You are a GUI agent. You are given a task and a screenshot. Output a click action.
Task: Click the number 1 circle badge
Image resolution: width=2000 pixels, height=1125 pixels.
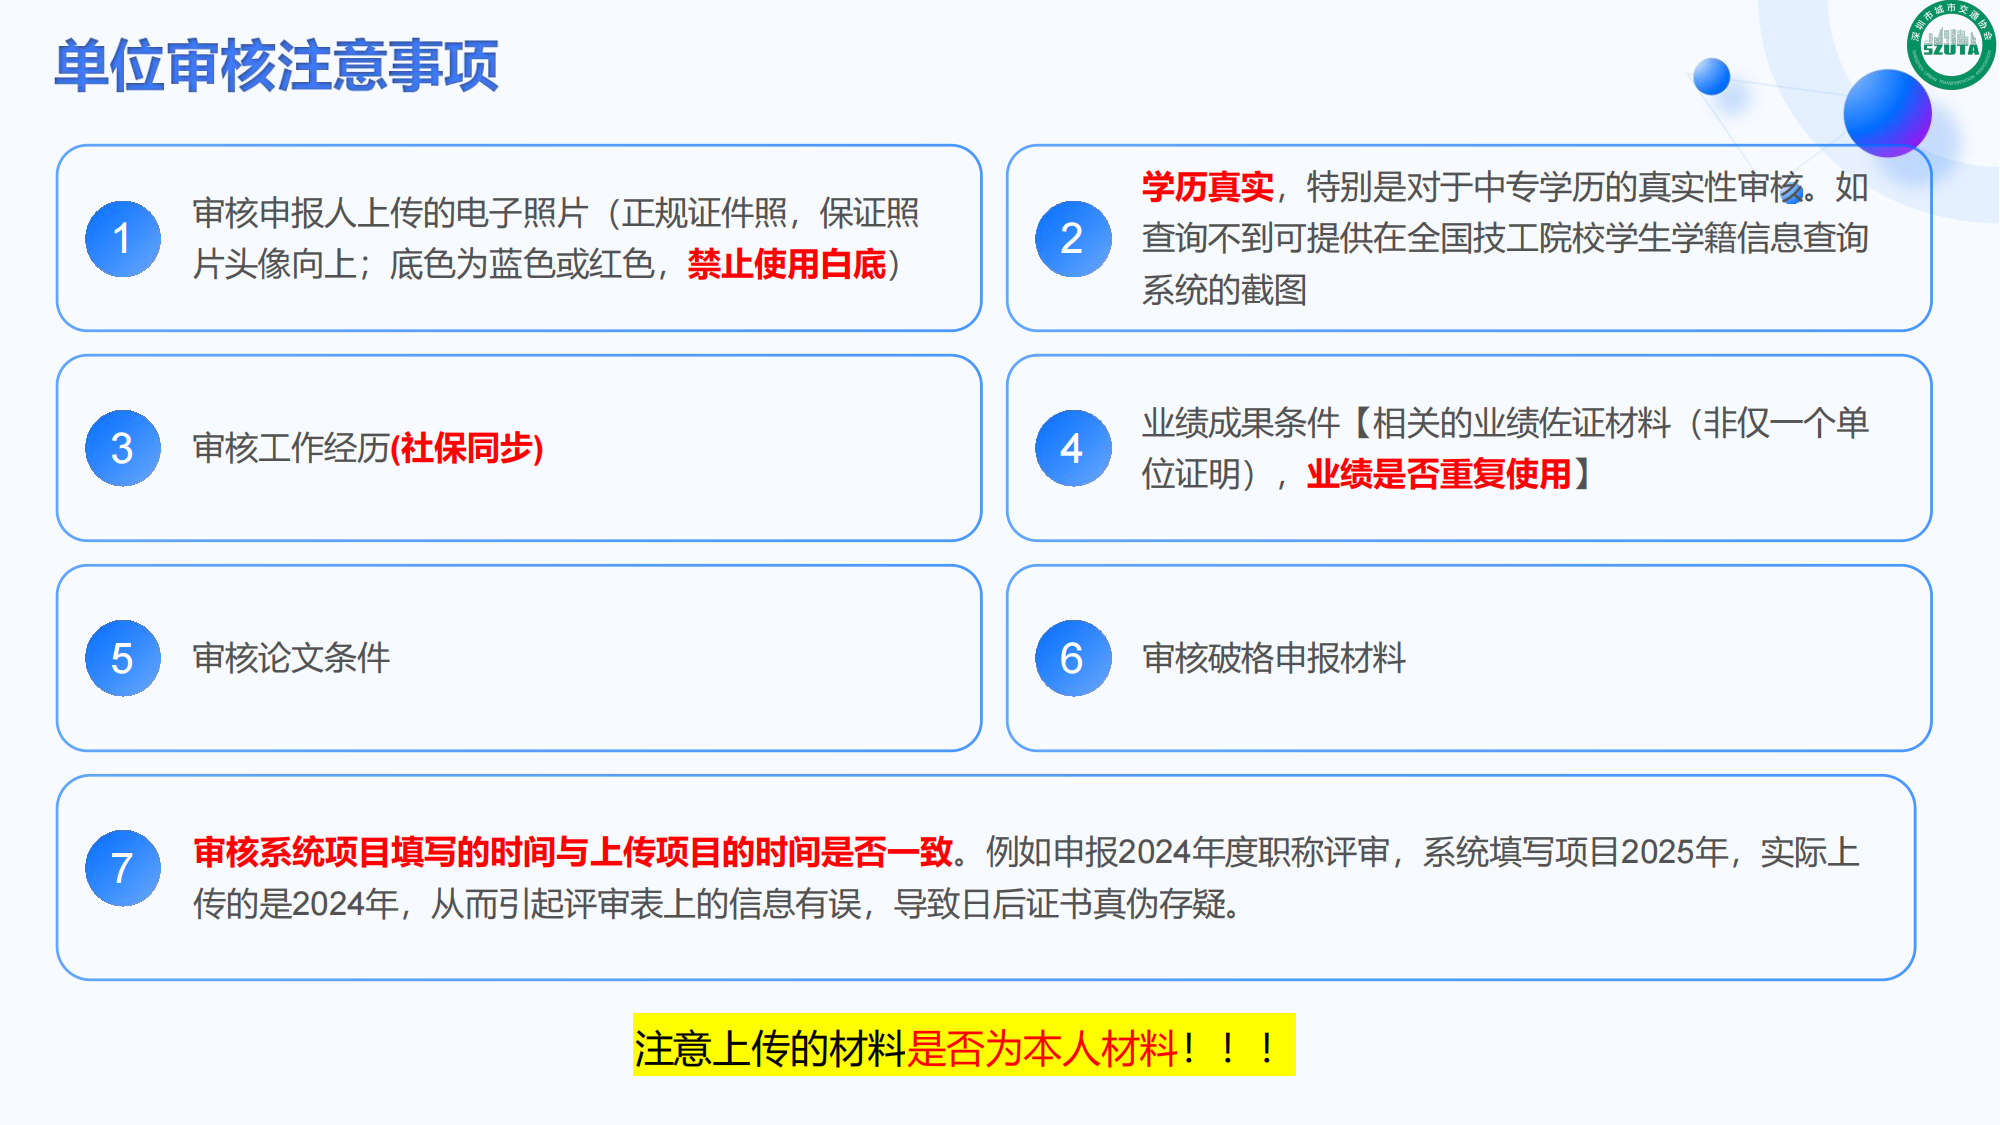tap(123, 239)
